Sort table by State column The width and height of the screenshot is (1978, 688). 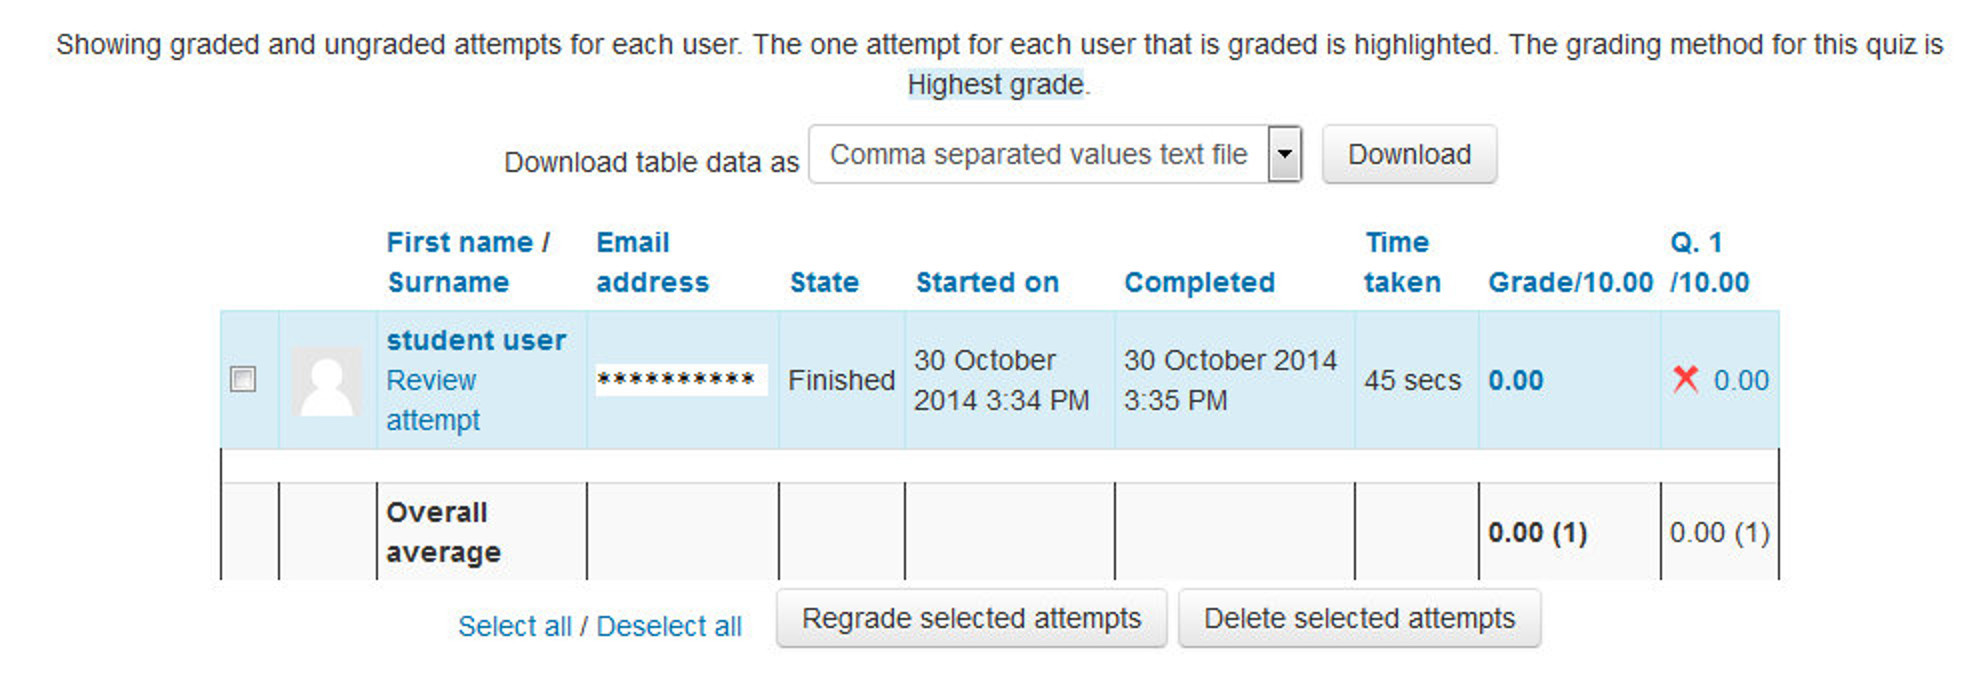824,283
